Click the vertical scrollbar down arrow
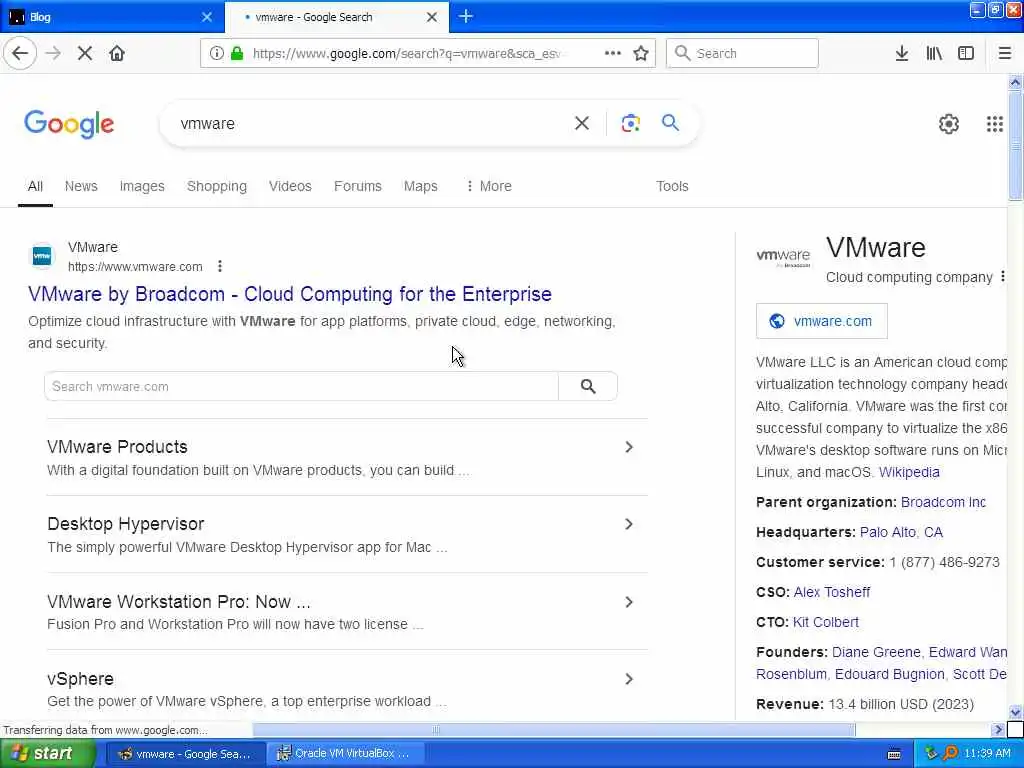 1015,712
